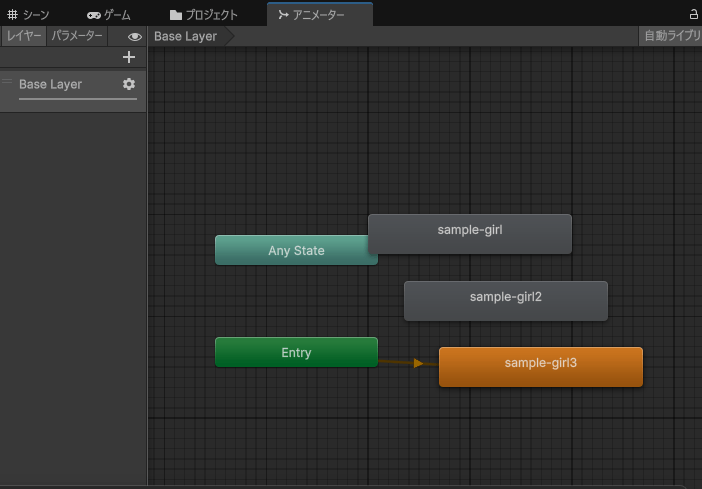Open the レイヤー panel tab
Screen dimensions: 702x489
tap(24, 36)
